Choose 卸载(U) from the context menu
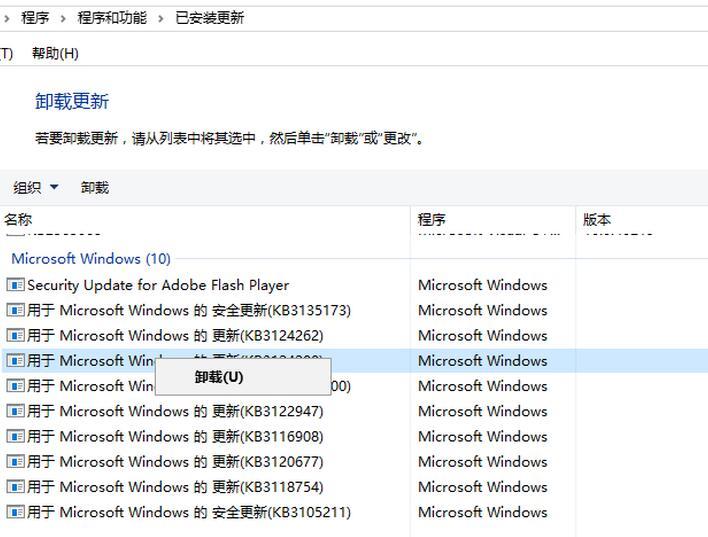Viewport: 708px width, 537px height. [x=243, y=377]
